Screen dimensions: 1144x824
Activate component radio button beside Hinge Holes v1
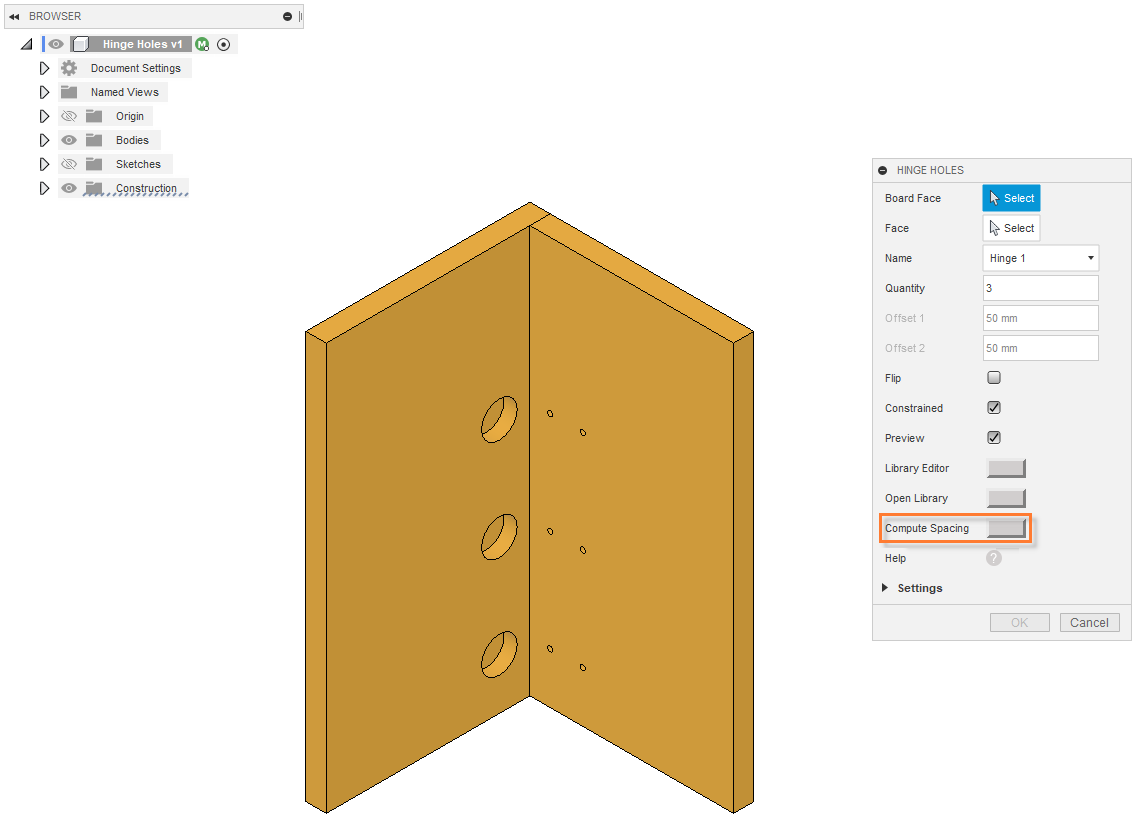coord(223,45)
